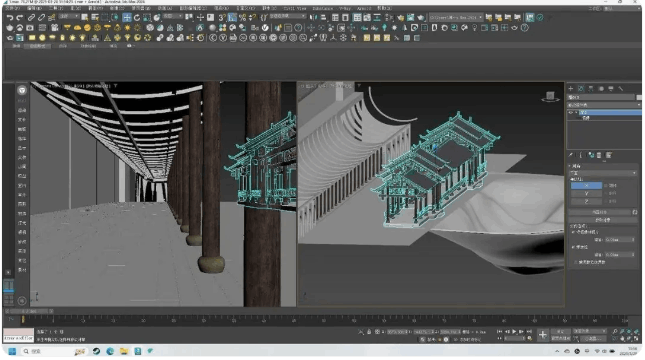Click the object name field in Modify panel
645x360 pixels.
tap(601, 97)
